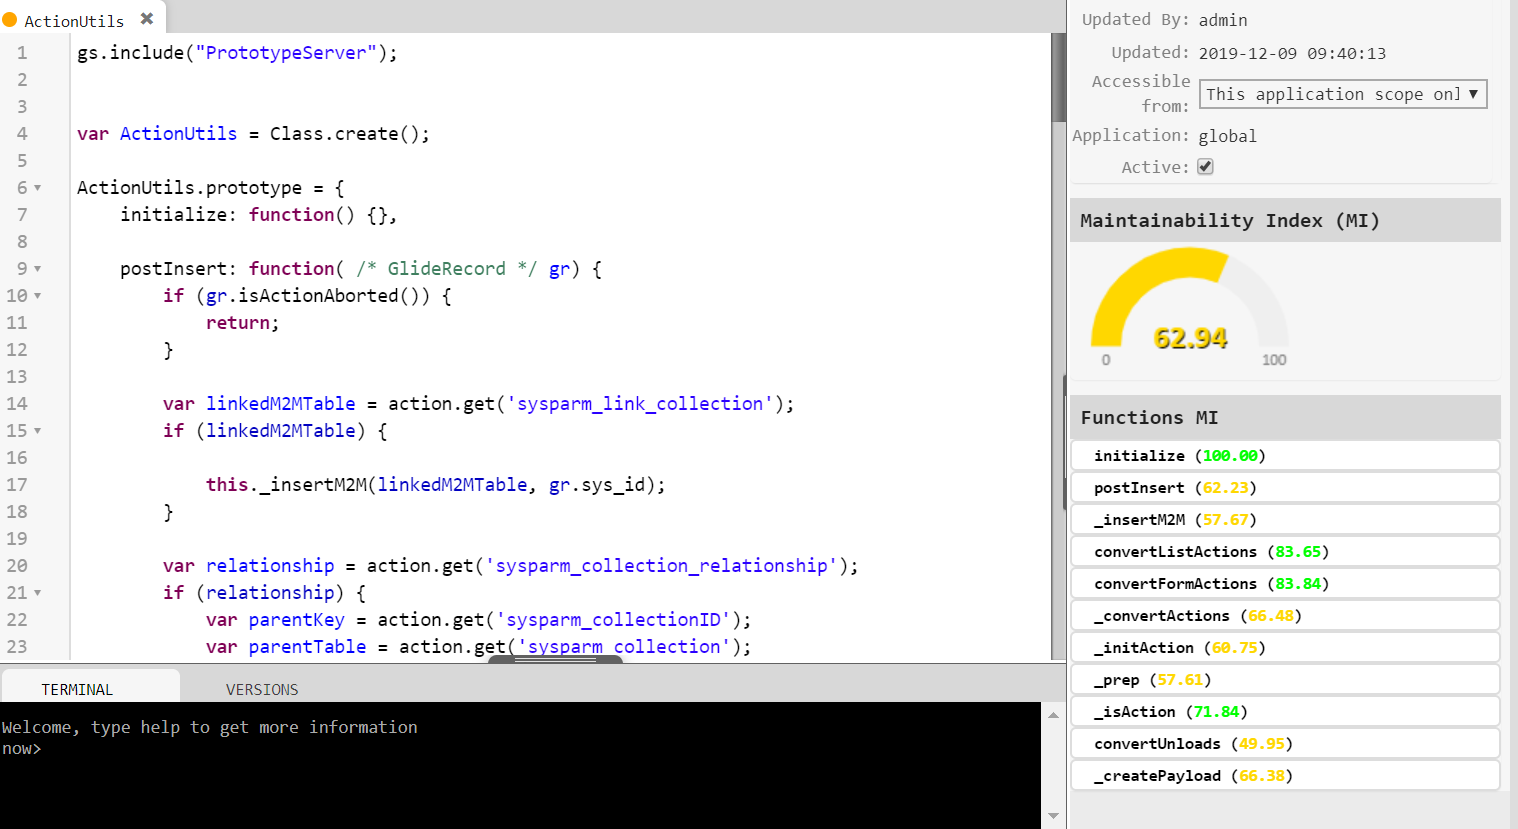The height and width of the screenshot is (829, 1518).
Task: Click the terminal scroll down arrow
Action: [x=1053, y=816]
